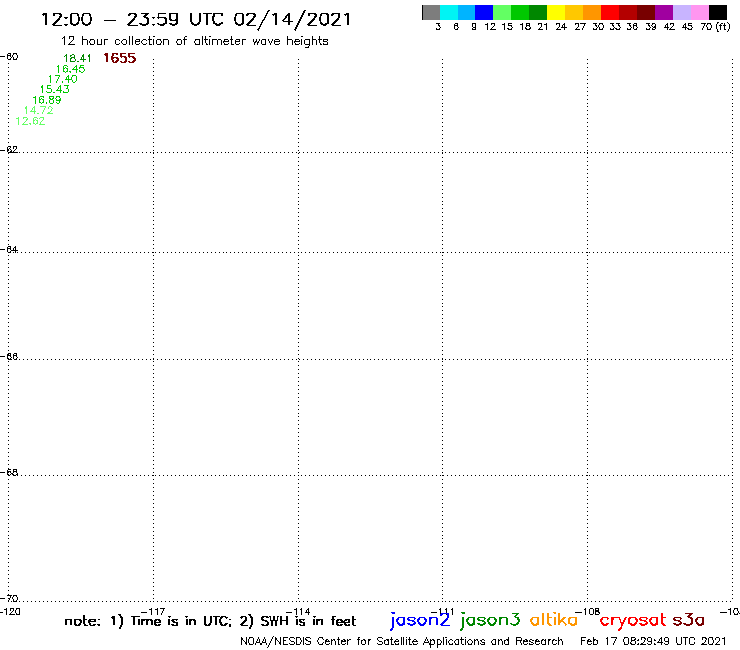Click the '24' color scale label

coord(561,27)
